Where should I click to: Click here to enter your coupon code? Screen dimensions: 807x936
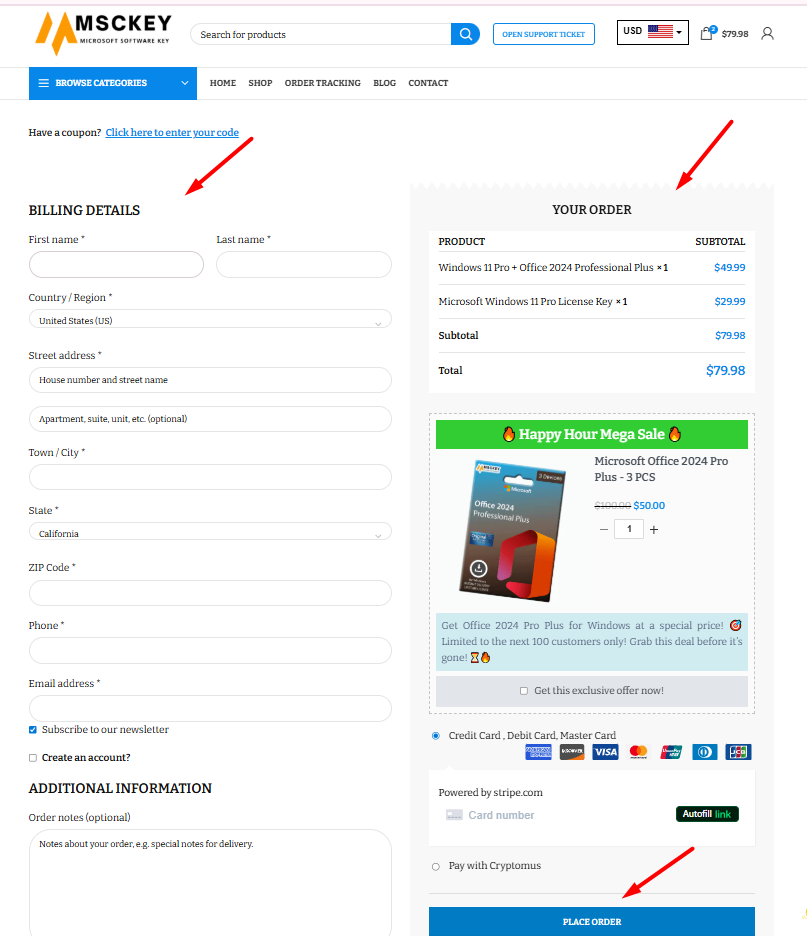pos(172,133)
